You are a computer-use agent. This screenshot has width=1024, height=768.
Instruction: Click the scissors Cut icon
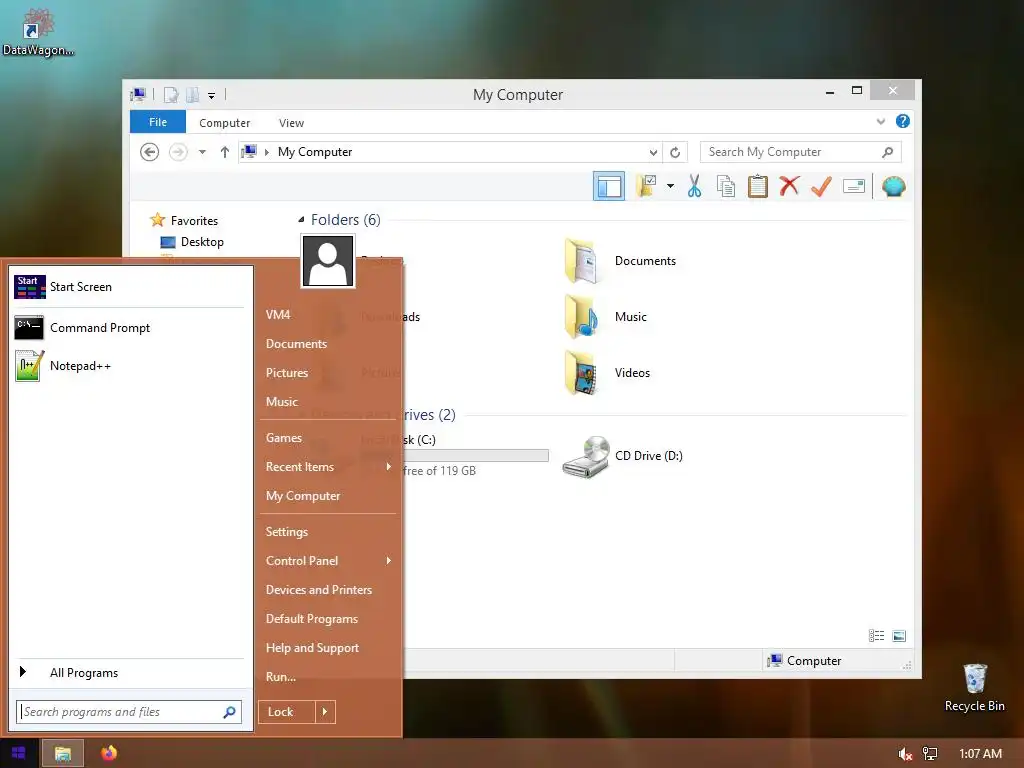pos(694,186)
